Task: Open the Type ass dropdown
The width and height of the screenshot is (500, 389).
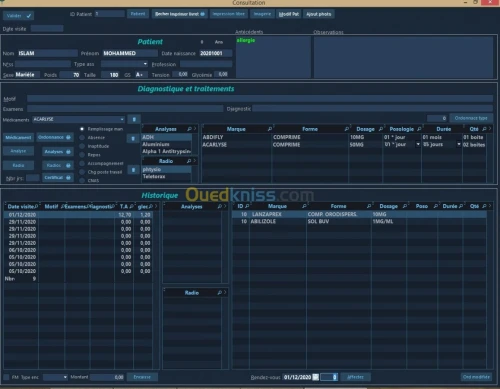Action: [145, 64]
